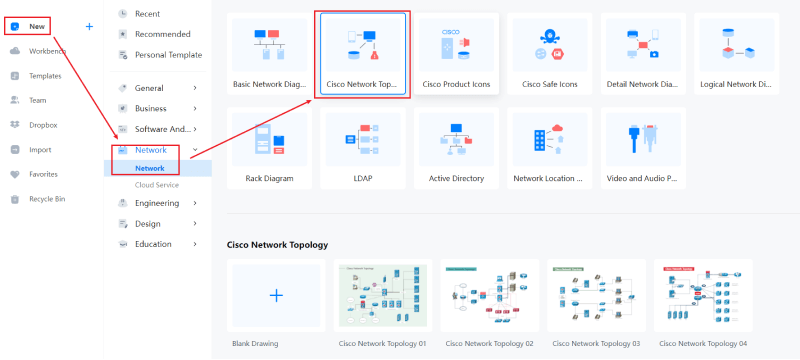Expand the Software And category chevron
This screenshot has width=800, height=360.
[x=195, y=129]
